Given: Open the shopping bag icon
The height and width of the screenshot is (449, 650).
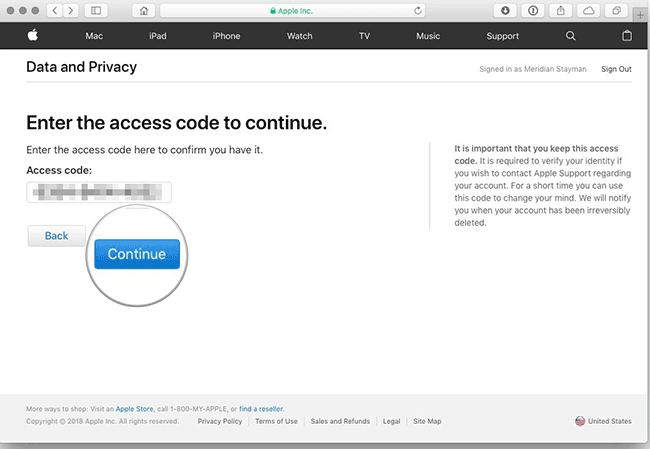Looking at the screenshot, I should tap(627, 36).
